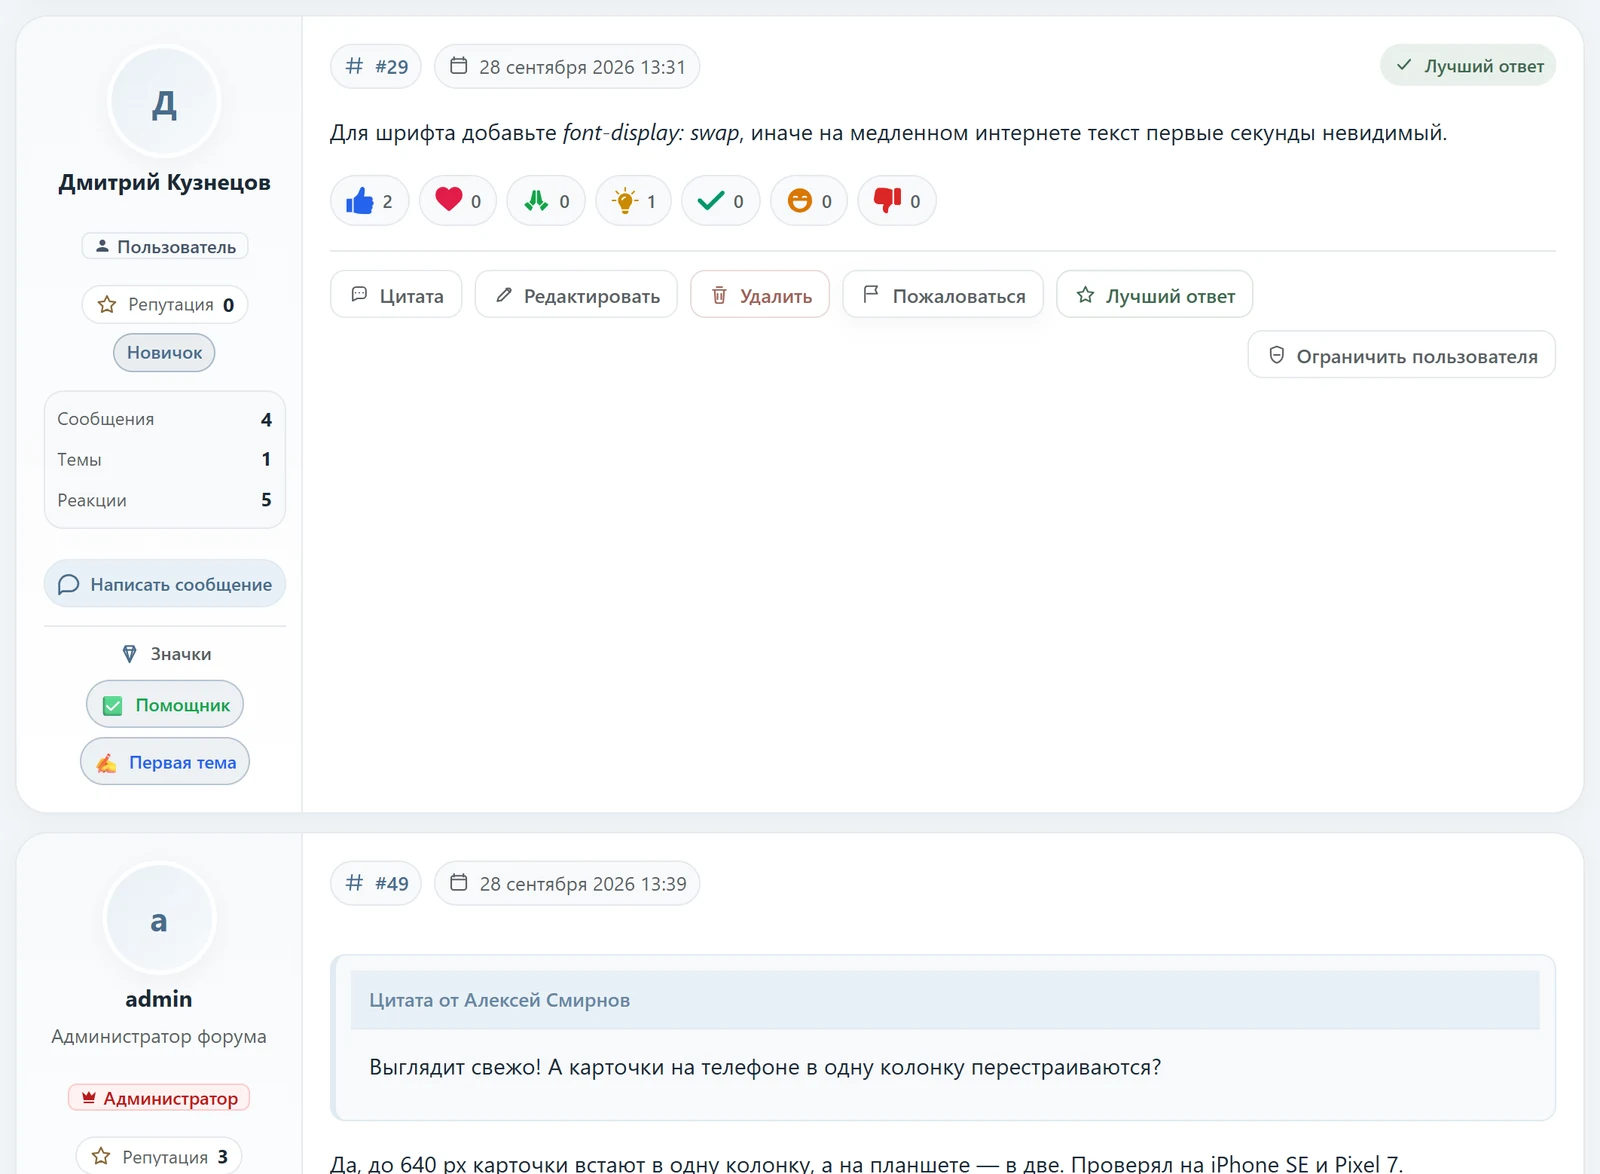
Task: Open the admin profile name link
Action: 159,999
